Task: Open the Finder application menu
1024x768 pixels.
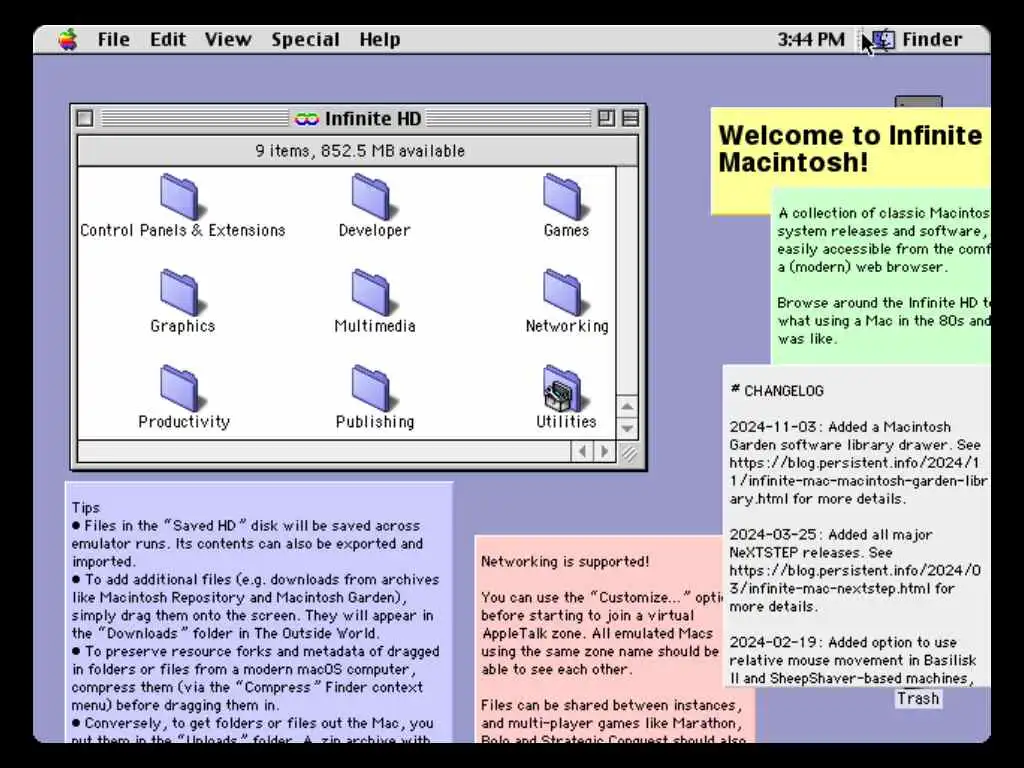Action: pos(918,40)
